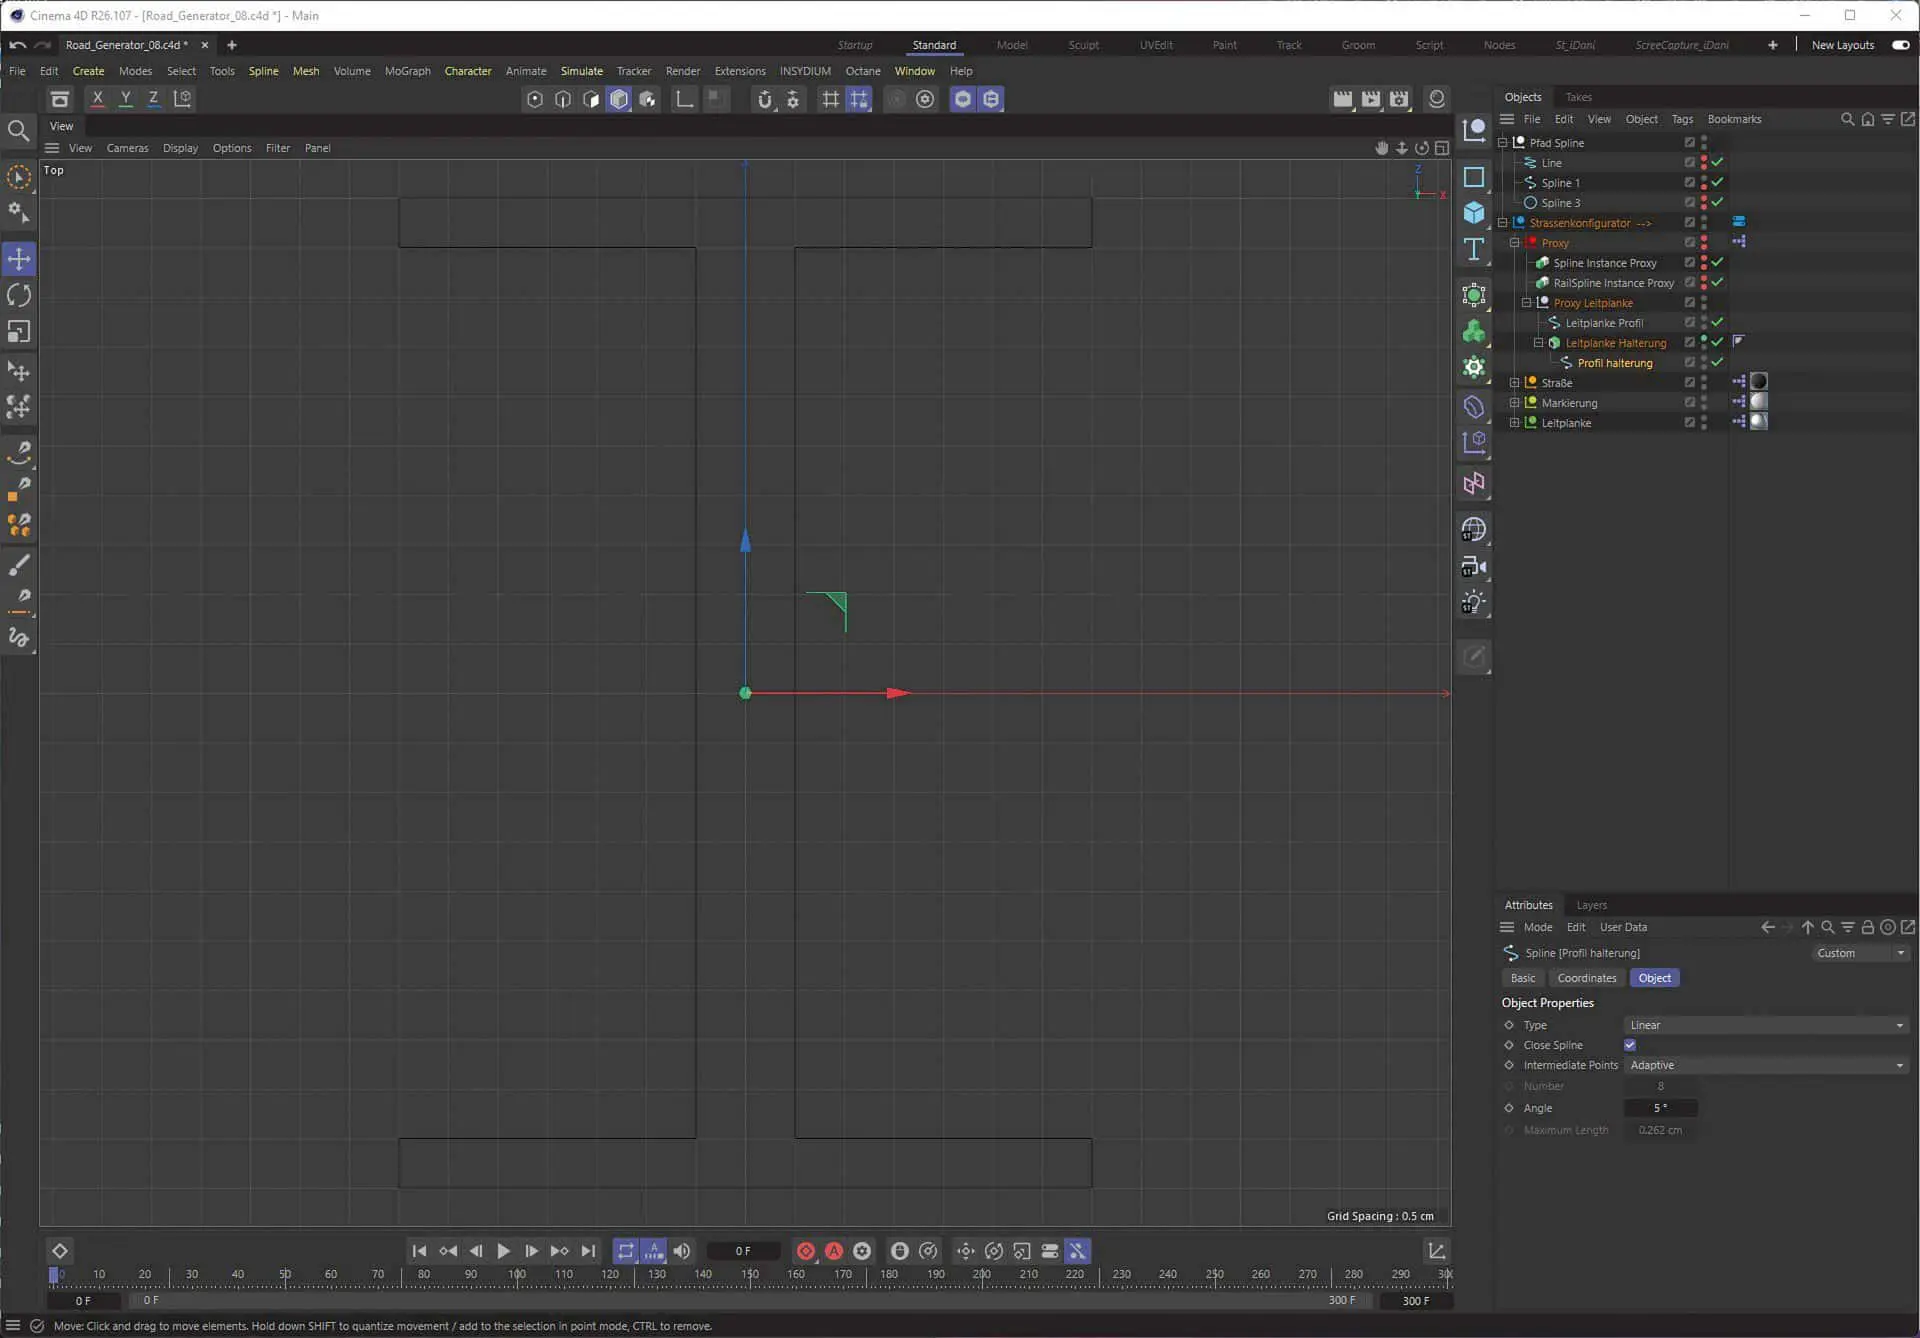
Task: Toggle the New Layouts switch
Action: tap(1900, 45)
